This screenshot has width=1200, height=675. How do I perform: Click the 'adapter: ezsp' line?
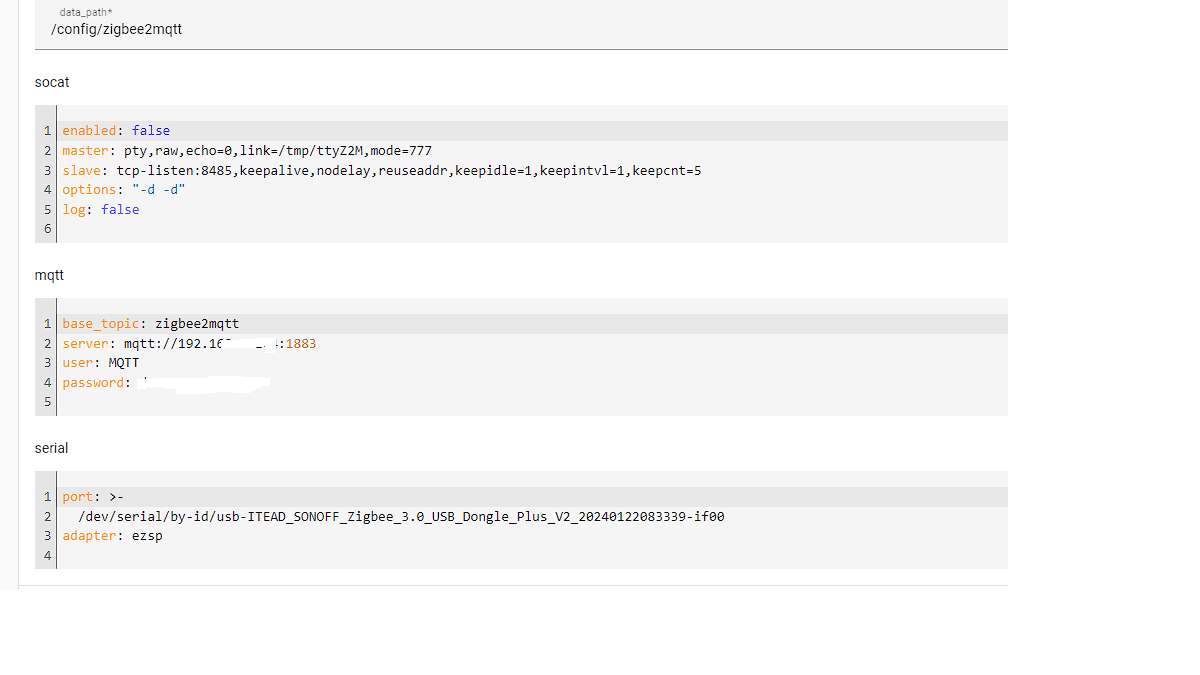click(x=112, y=536)
